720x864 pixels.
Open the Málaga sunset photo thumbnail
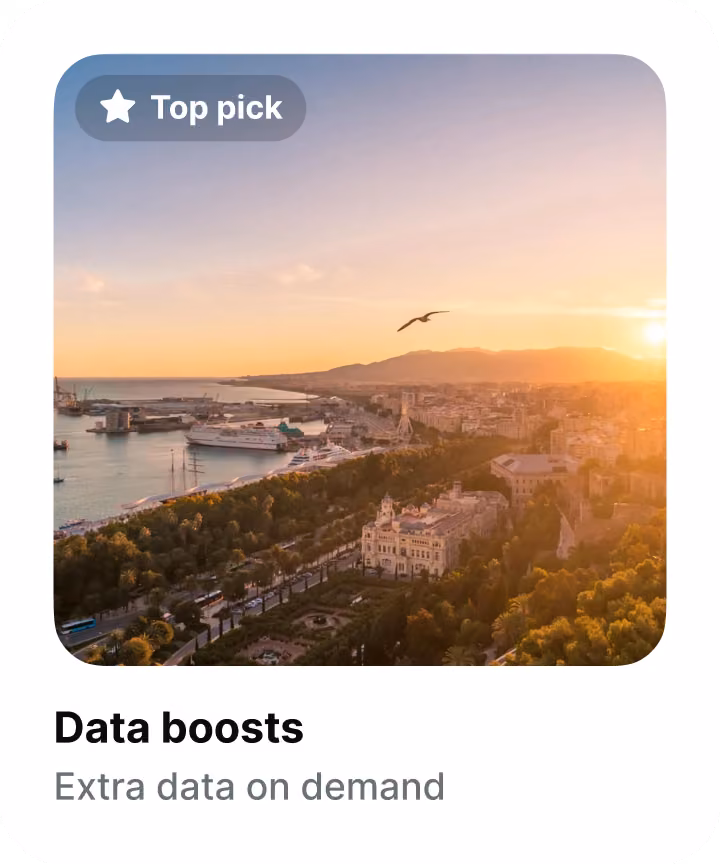(360, 360)
